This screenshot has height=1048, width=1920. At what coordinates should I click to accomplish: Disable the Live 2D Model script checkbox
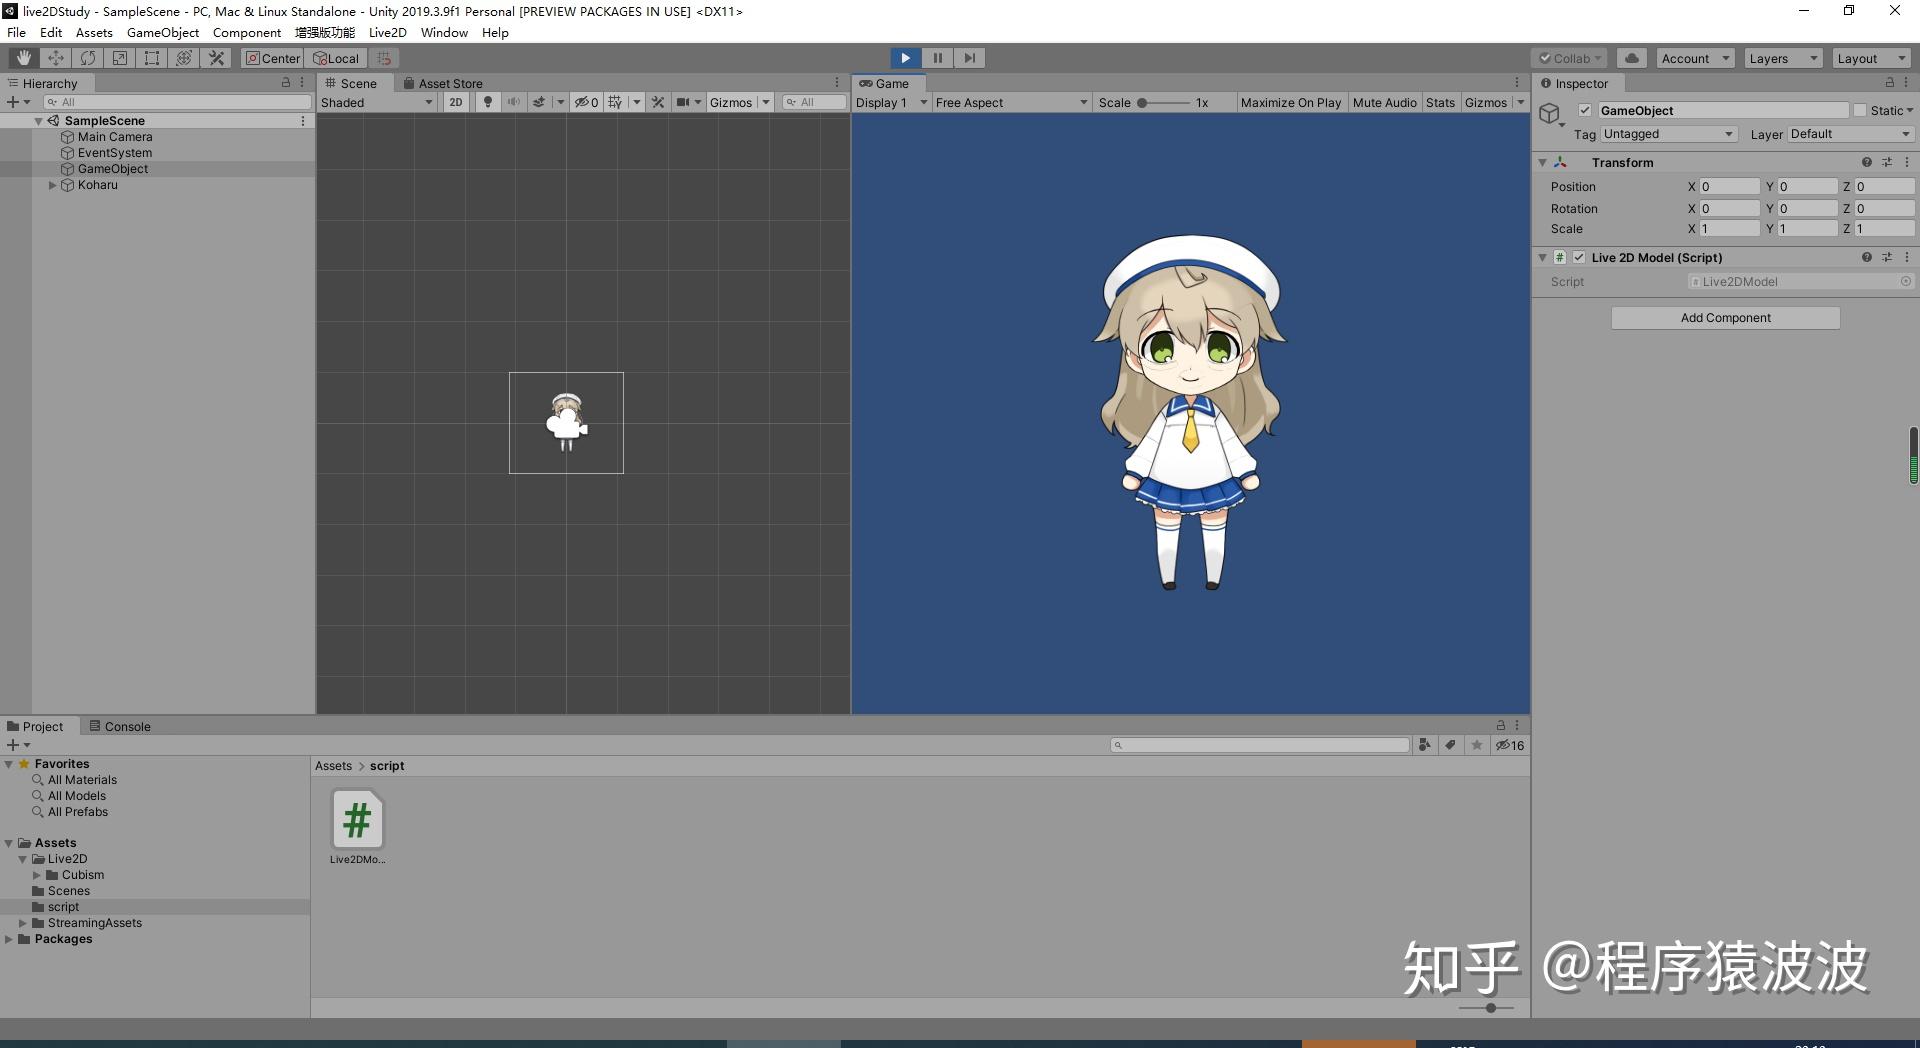(x=1580, y=257)
